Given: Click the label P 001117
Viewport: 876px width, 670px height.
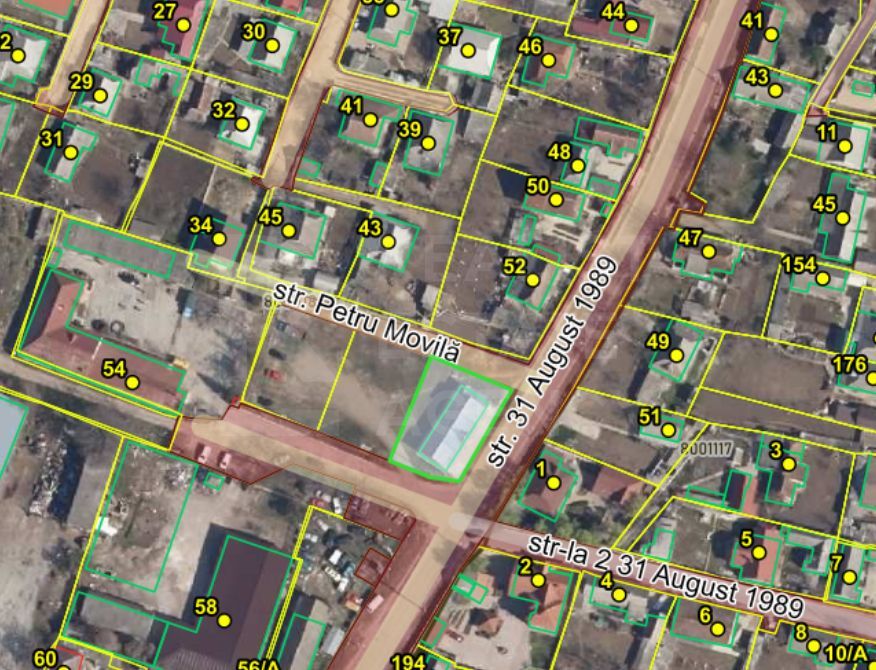Looking at the screenshot, I should click(x=706, y=448).
